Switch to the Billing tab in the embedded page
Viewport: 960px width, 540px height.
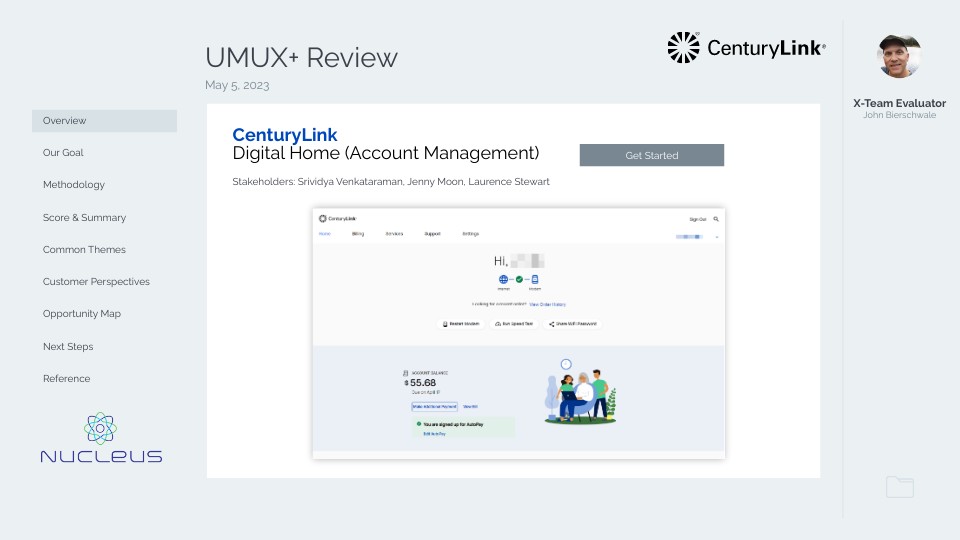click(x=358, y=234)
